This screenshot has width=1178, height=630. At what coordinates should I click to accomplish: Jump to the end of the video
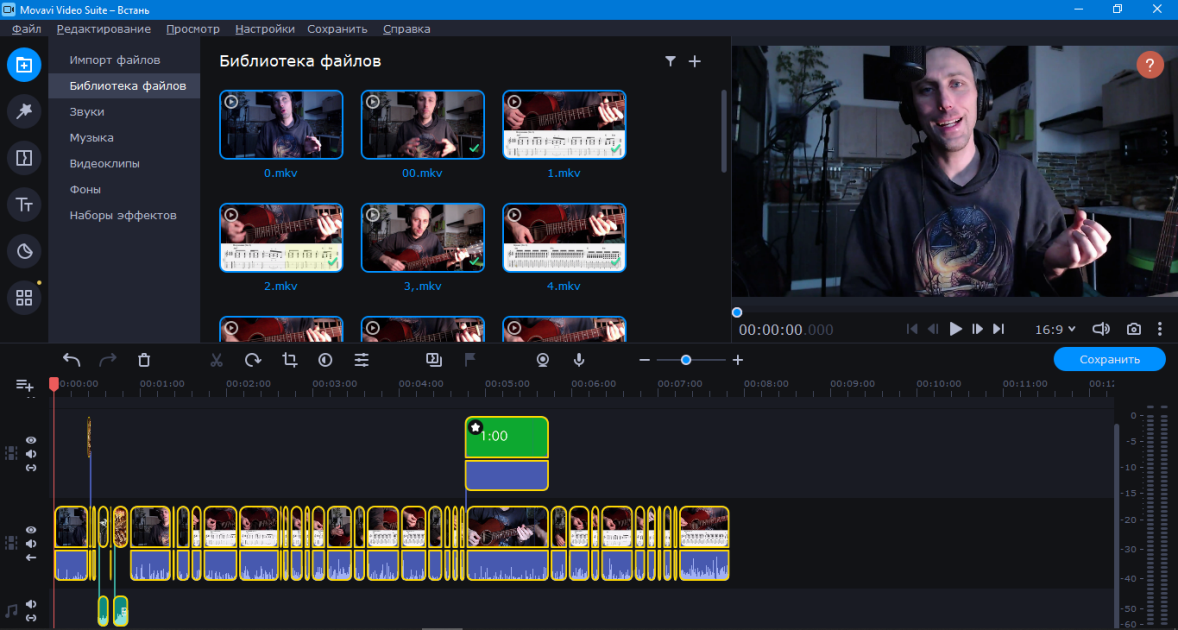click(998, 329)
